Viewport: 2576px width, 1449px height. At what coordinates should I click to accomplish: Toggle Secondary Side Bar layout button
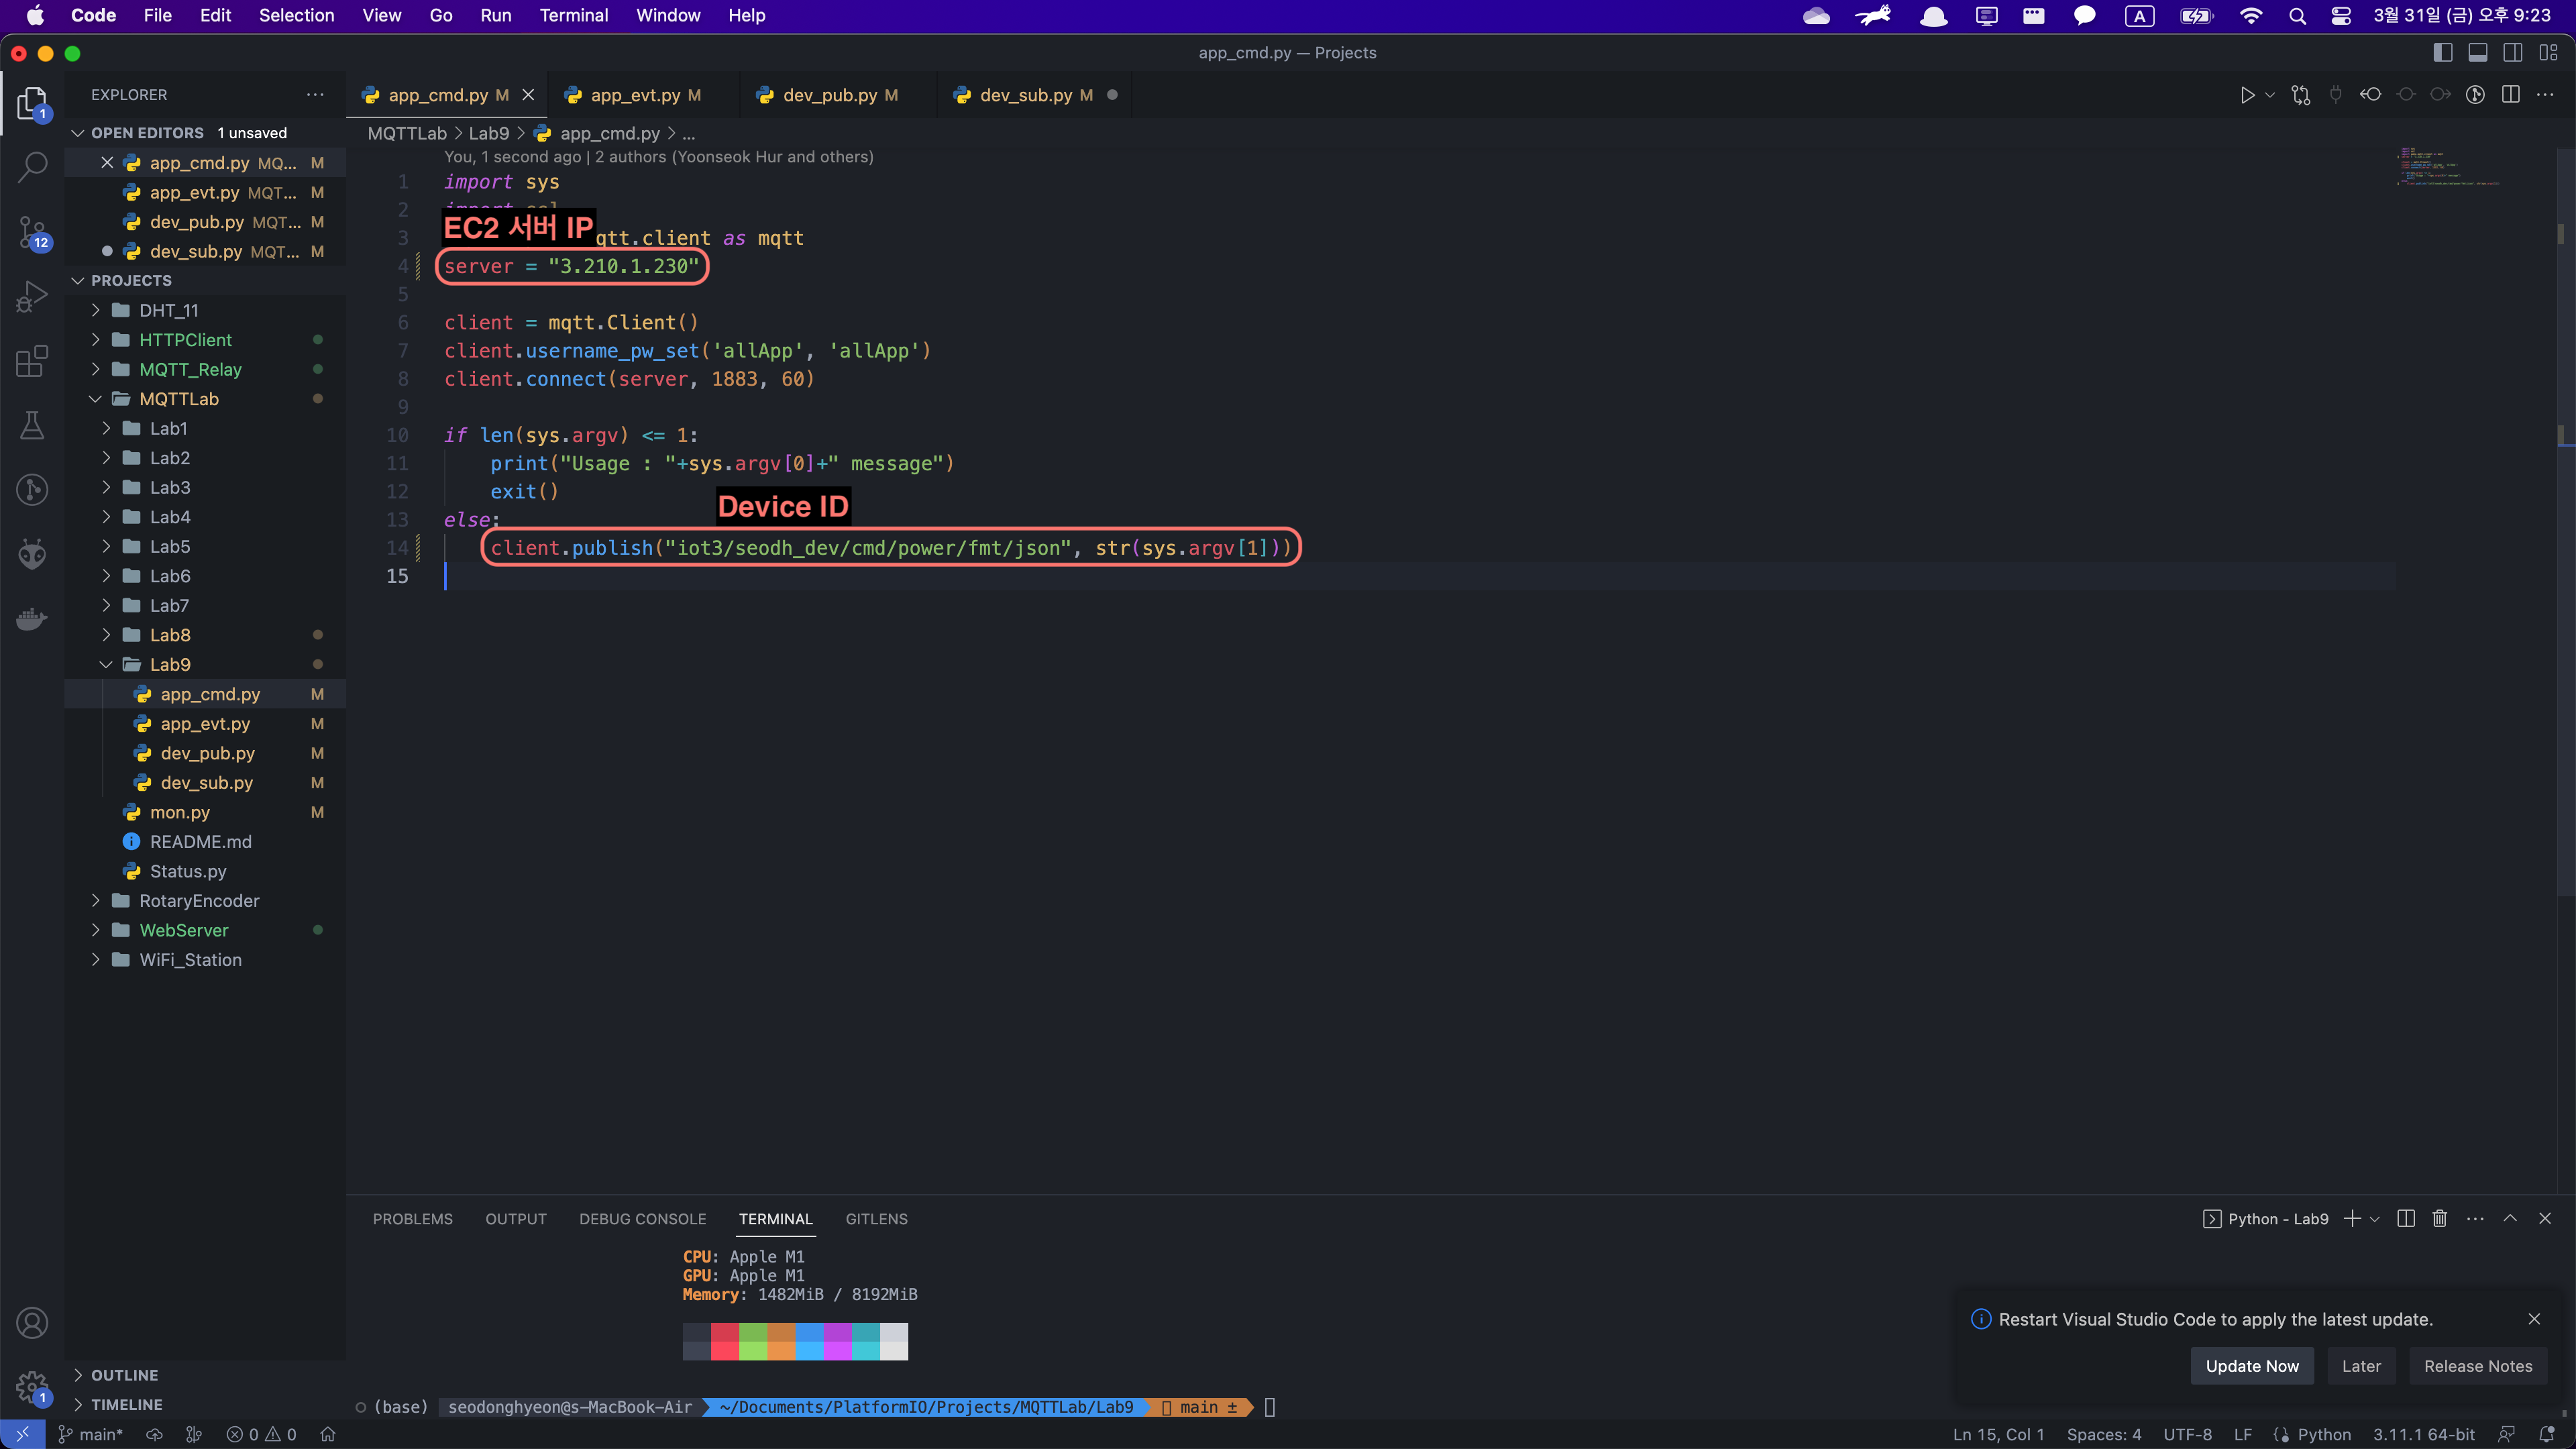pos(2513,53)
